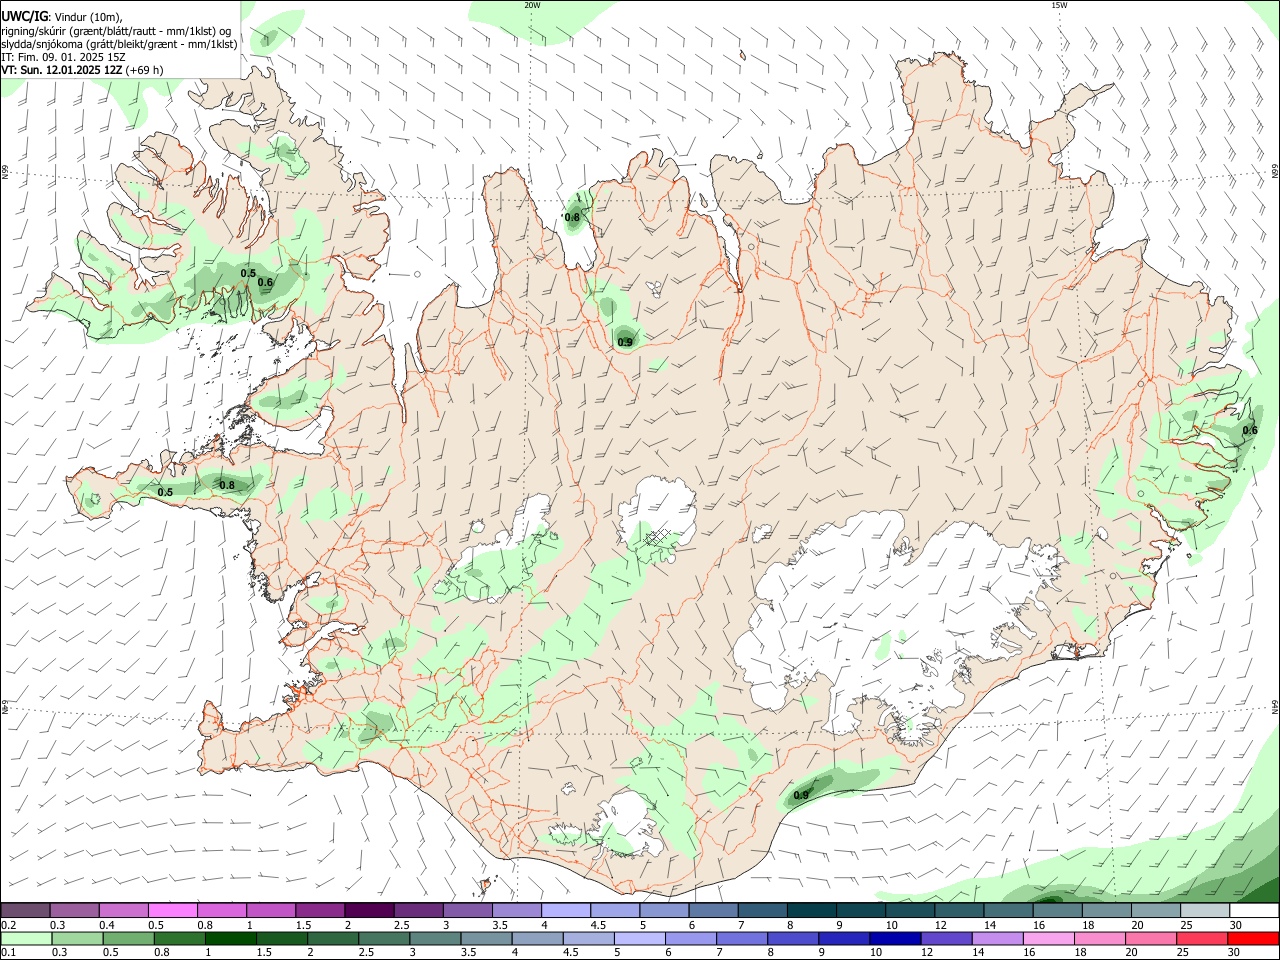Pick the deep navy swatch starting at 10, lower row

coord(895,939)
